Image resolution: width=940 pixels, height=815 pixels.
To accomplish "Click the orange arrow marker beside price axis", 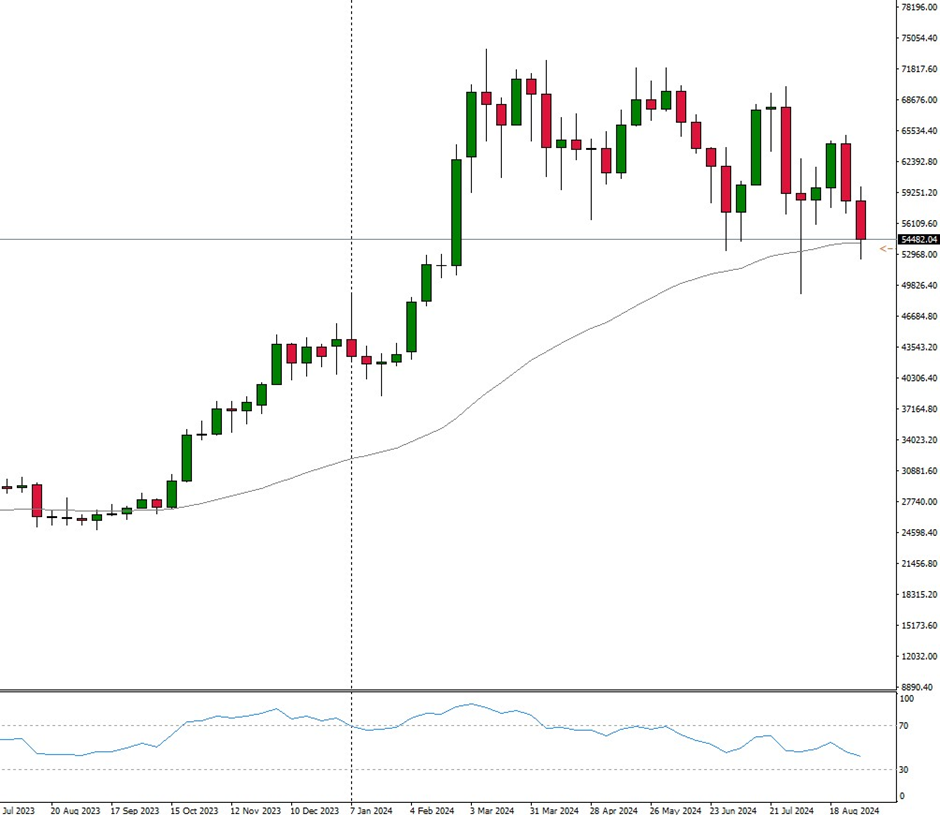I will click(885, 249).
